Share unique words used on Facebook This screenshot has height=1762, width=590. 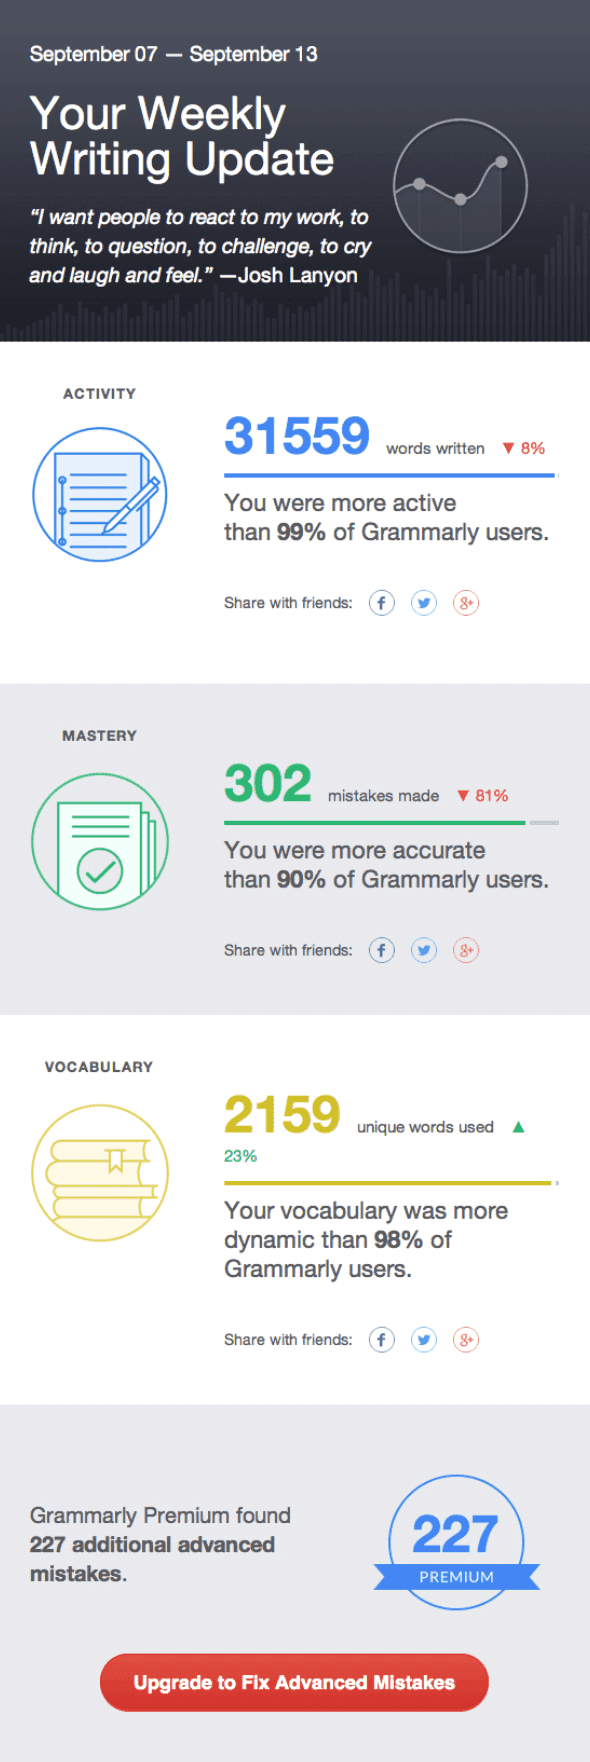pos(381,1339)
